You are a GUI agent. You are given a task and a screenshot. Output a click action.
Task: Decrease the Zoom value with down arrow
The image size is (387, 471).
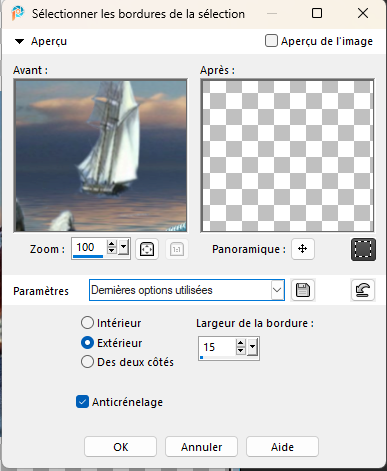pyautogui.click(x=111, y=251)
